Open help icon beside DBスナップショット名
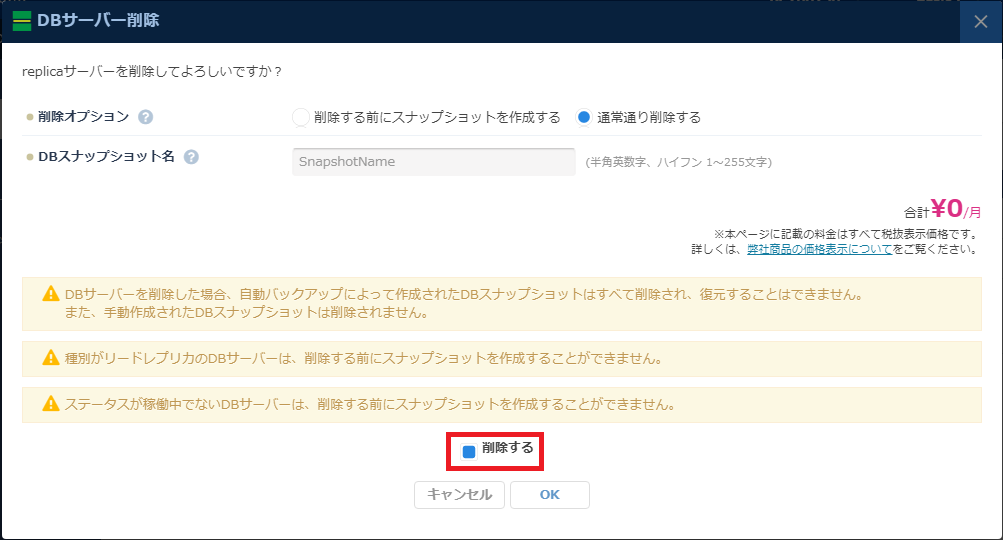This screenshot has width=1003, height=540. click(191, 157)
